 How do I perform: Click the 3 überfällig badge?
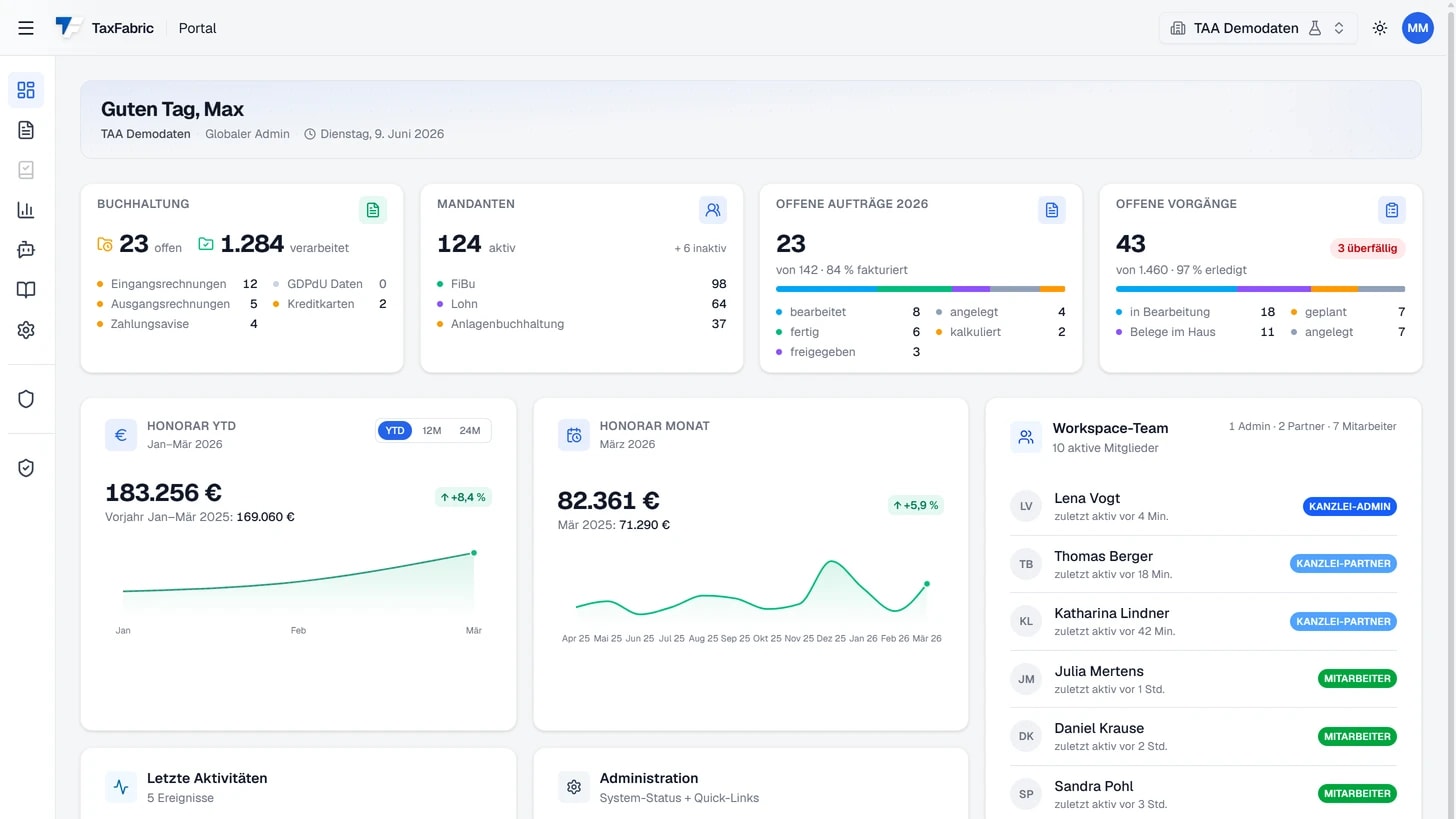click(x=1367, y=248)
